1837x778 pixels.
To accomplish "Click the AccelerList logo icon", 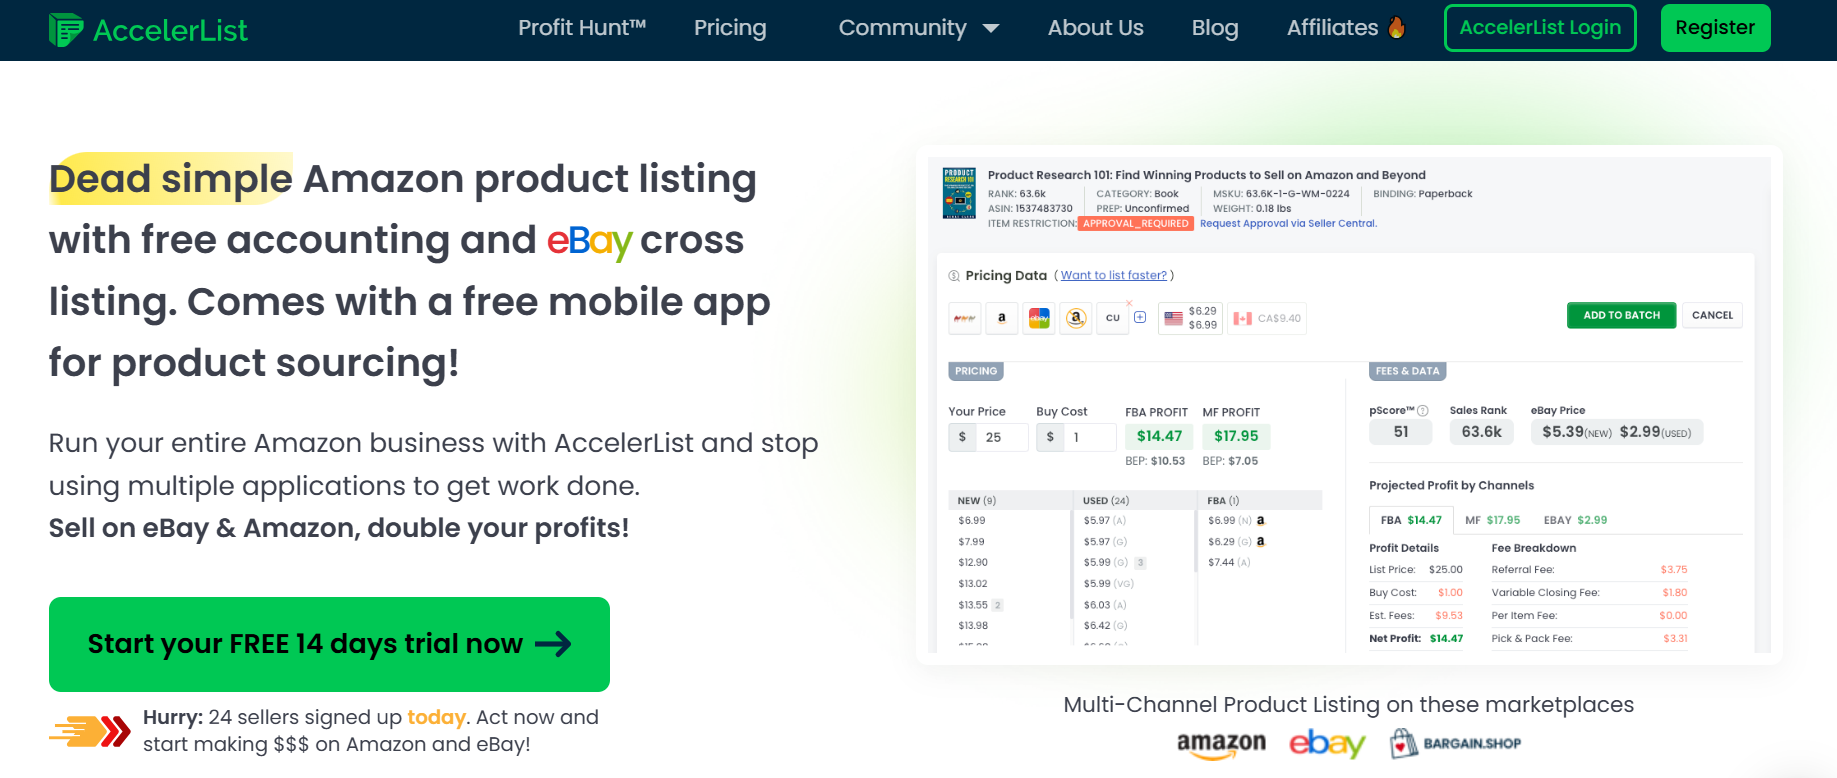I will [x=66, y=30].
